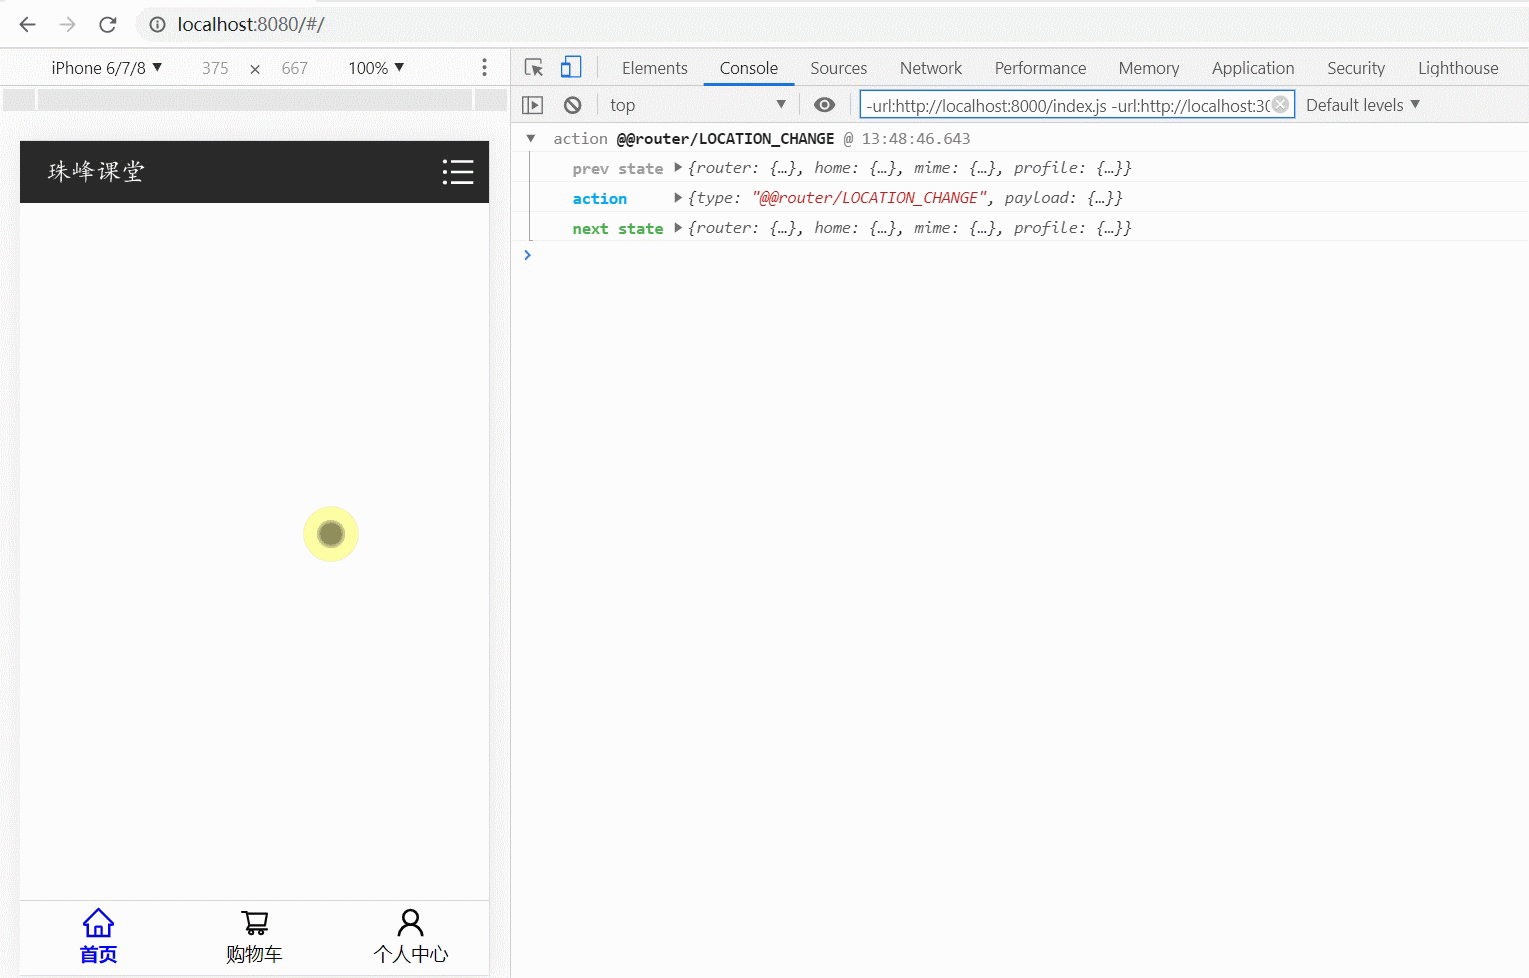Open the iPhone 6/7/8 device dropdown
The height and width of the screenshot is (978, 1529).
point(106,68)
